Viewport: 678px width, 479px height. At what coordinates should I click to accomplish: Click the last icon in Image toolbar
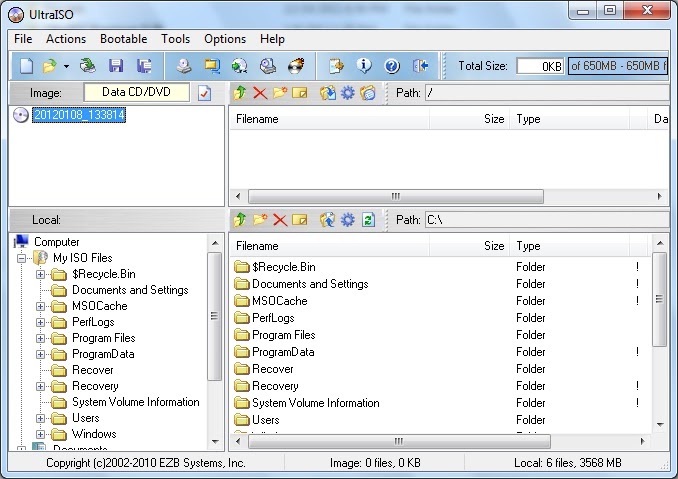pyautogui.click(x=368, y=93)
